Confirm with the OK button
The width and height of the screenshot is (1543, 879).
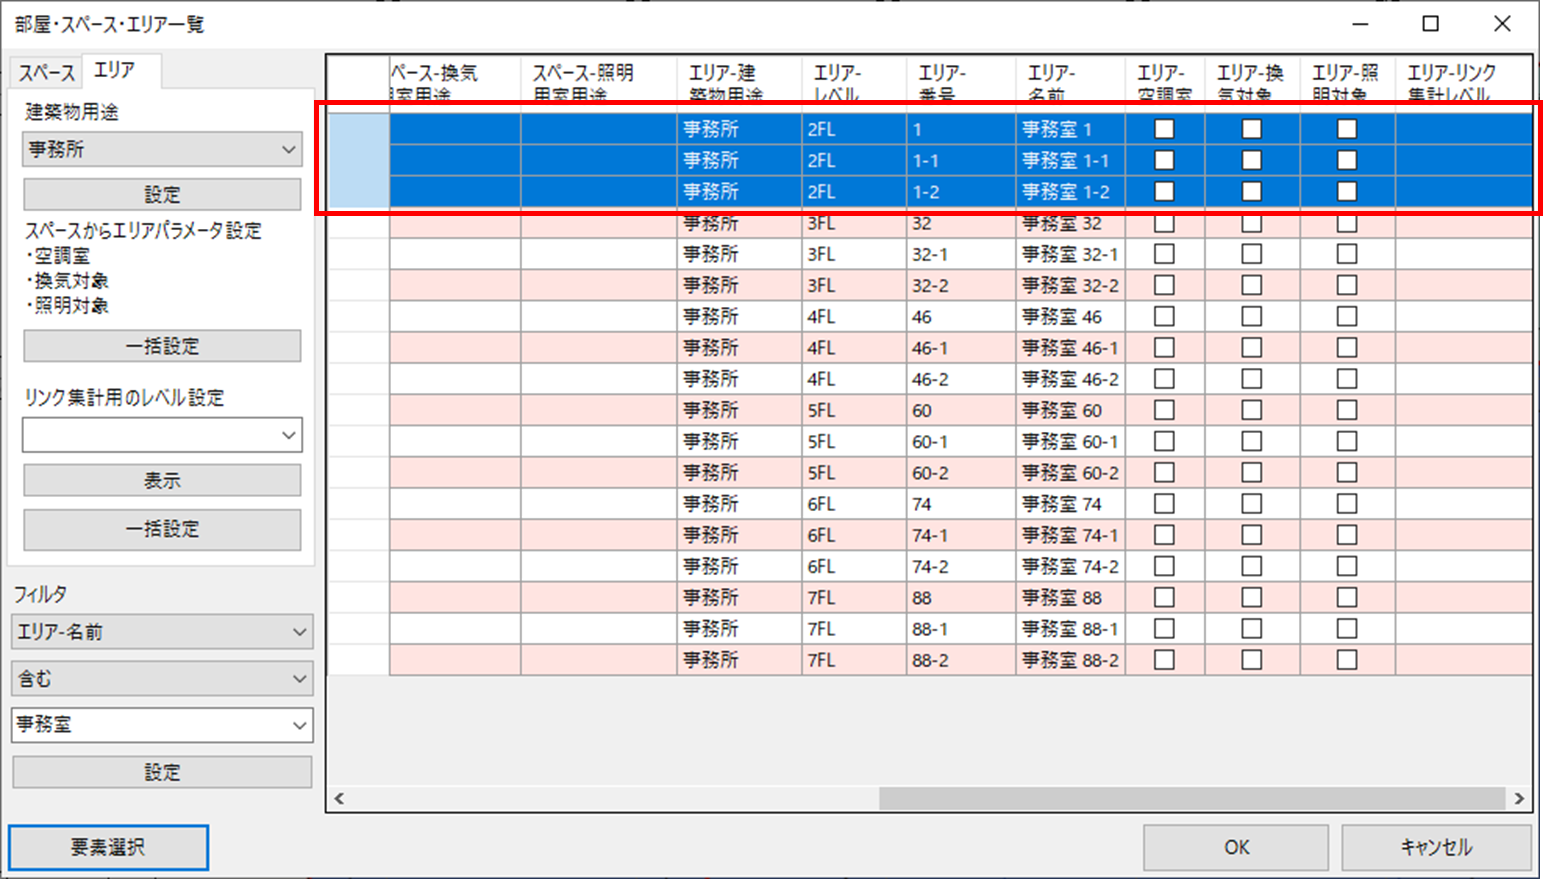click(1236, 847)
